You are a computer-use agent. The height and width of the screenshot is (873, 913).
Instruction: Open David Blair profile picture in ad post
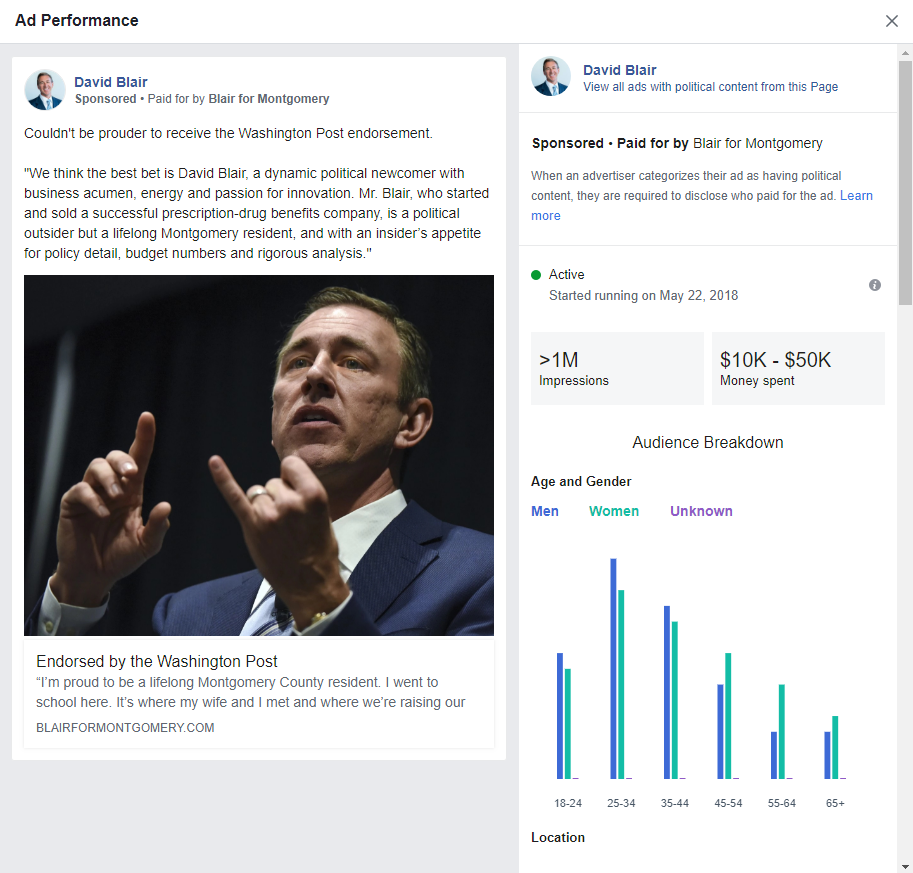coord(45,90)
